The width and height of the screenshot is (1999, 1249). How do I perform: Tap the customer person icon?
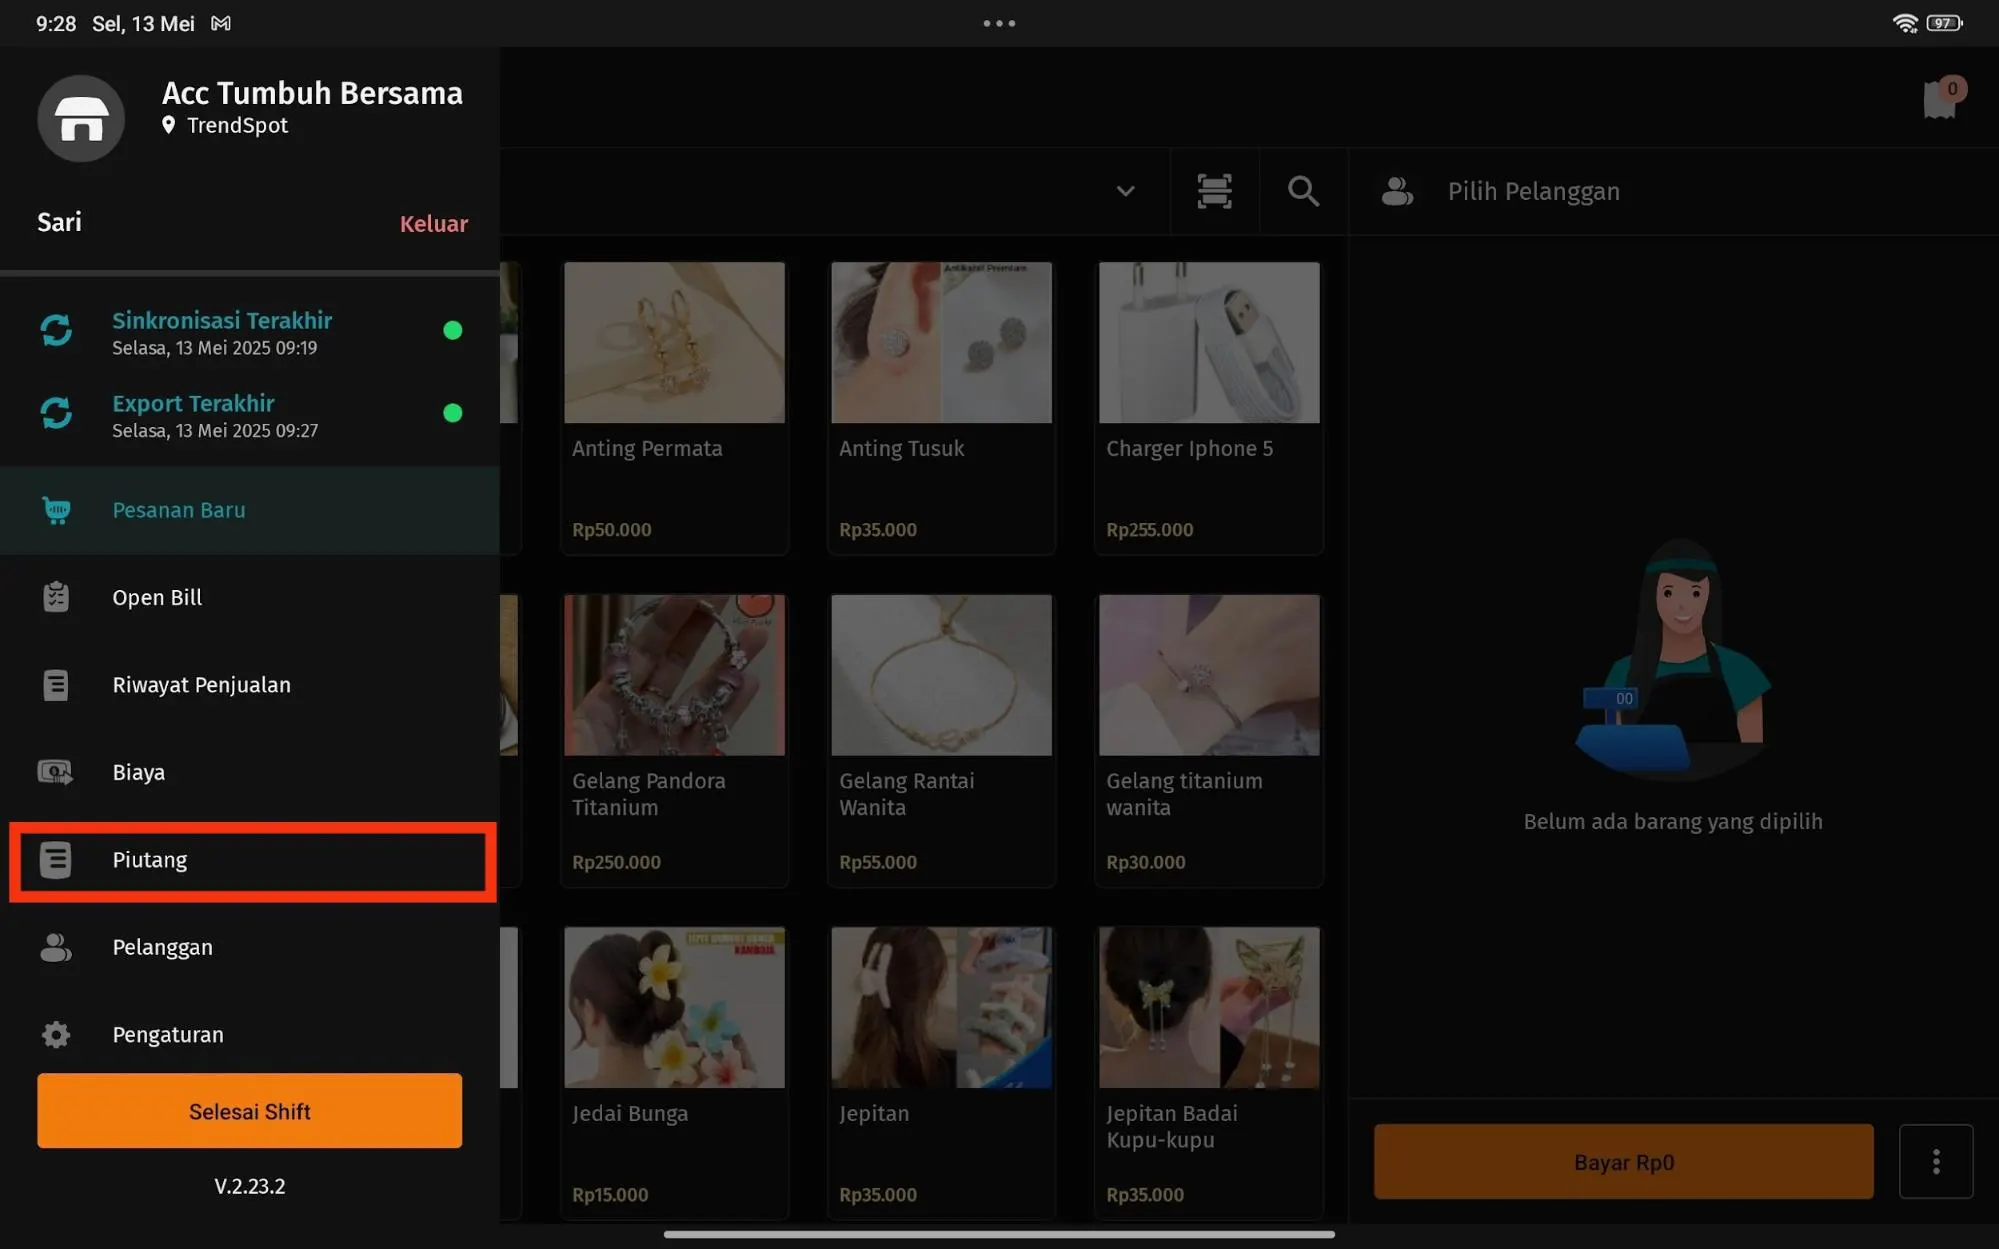click(1397, 191)
